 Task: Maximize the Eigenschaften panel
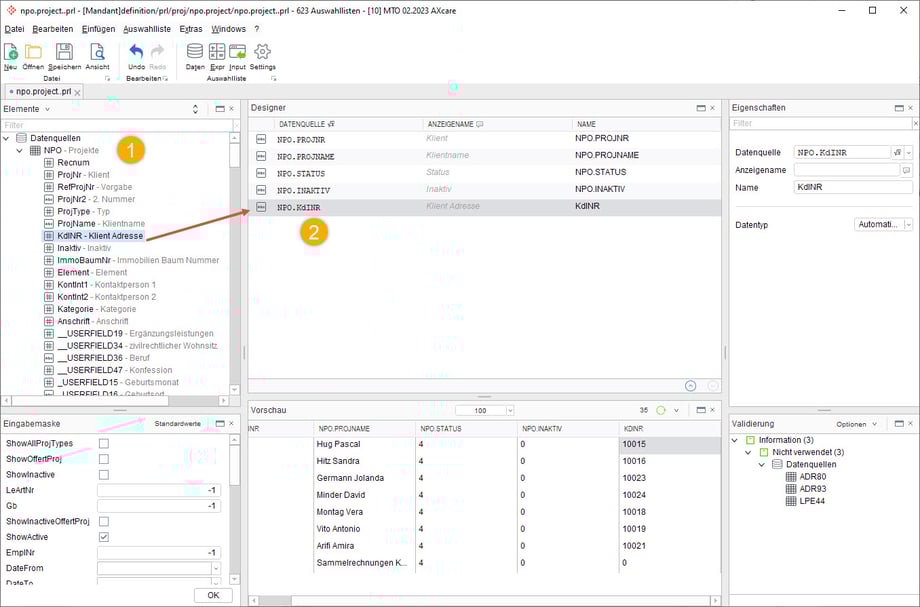(x=899, y=108)
